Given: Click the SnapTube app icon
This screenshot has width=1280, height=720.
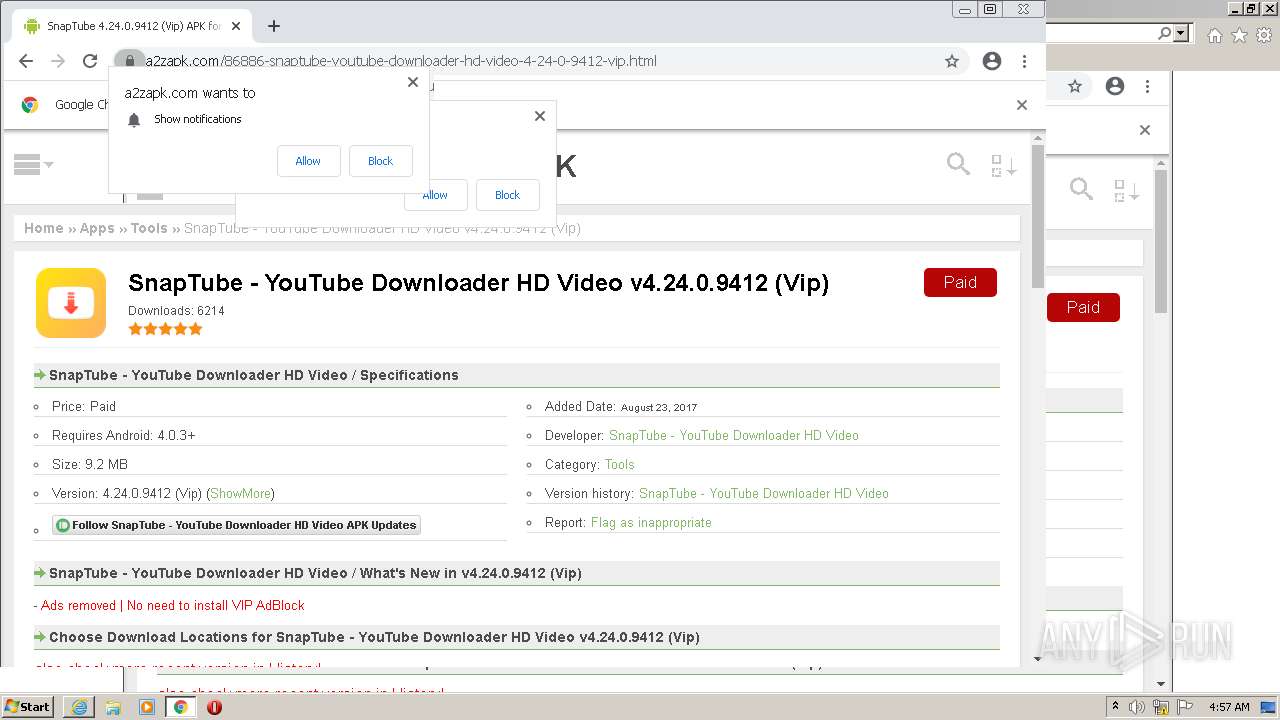Looking at the screenshot, I should click(x=71, y=303).
